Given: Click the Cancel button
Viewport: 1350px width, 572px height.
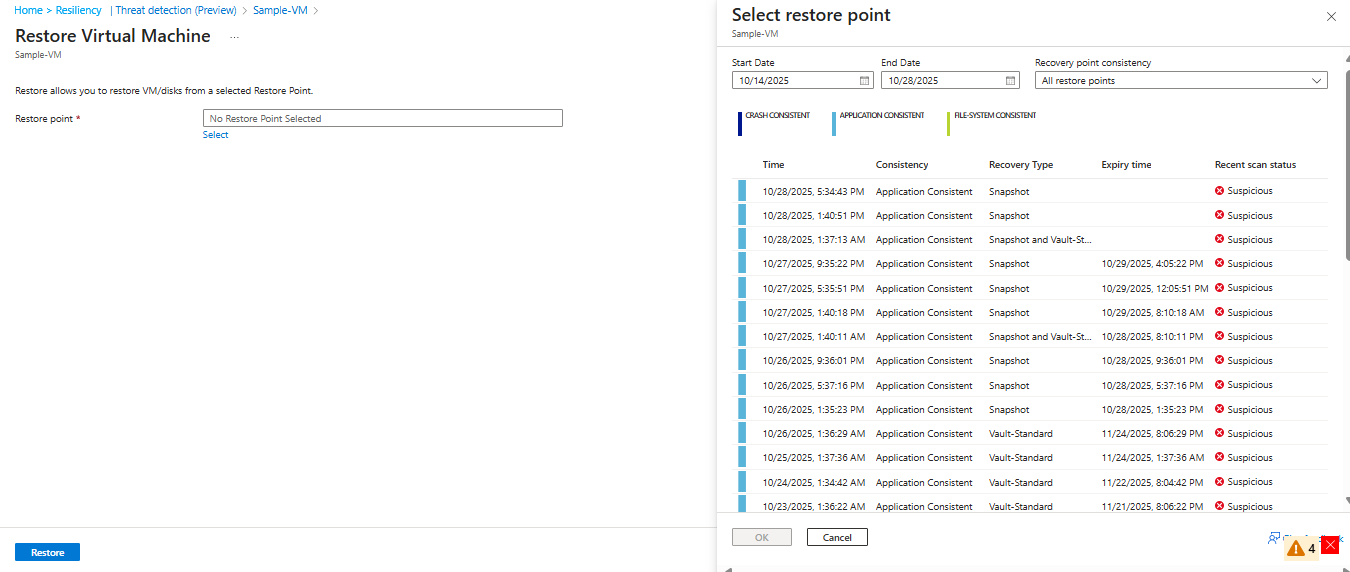Looking at the screenshot, I should click(x=837, y=537).
